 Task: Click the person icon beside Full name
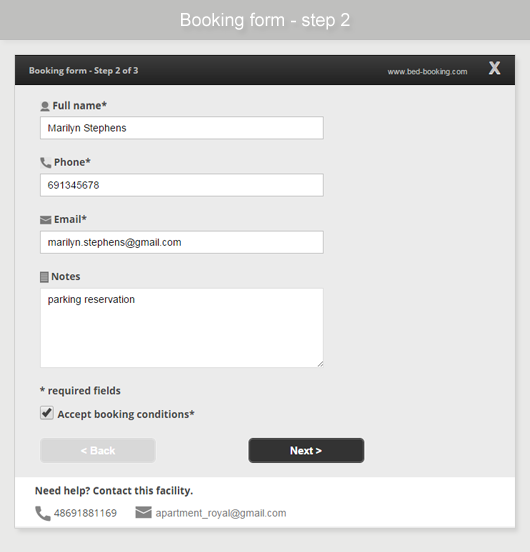tap(45, 106)
